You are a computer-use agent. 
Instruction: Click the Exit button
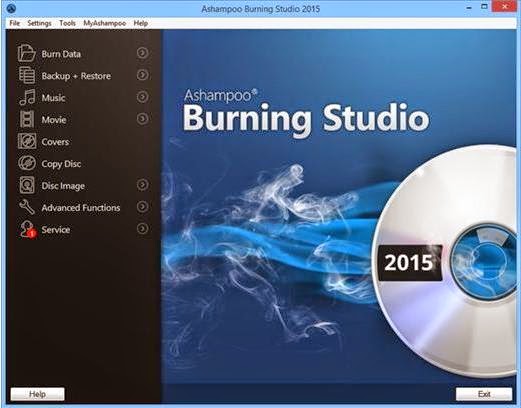point(484,394)
